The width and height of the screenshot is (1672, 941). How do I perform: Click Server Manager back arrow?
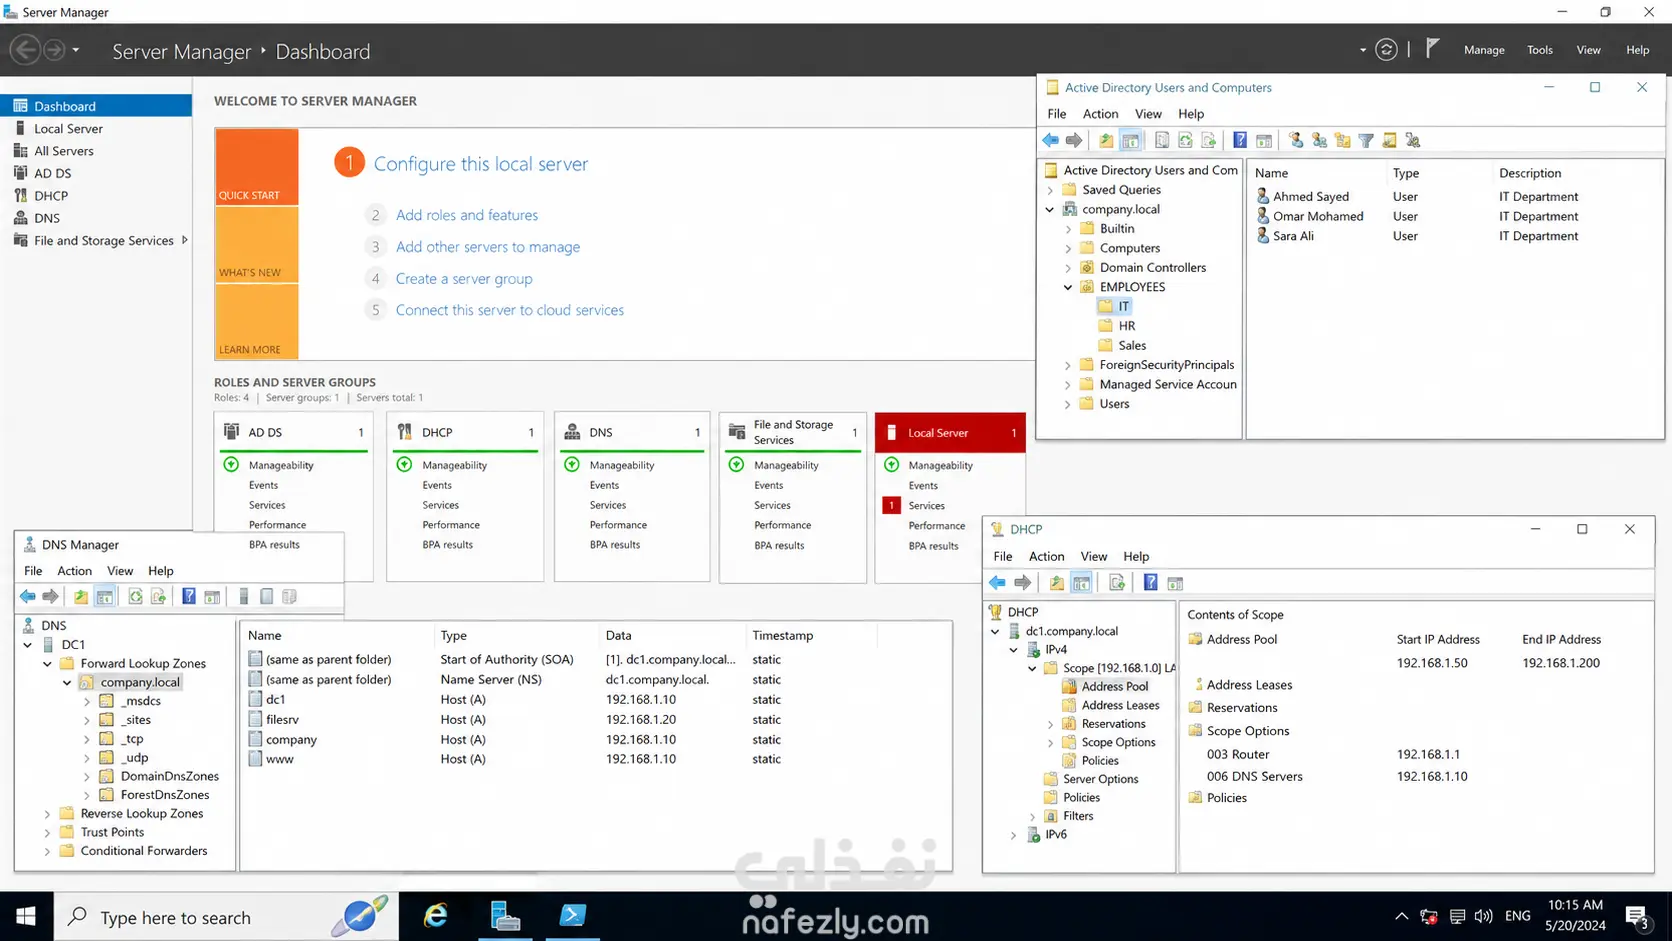[26, 50]
